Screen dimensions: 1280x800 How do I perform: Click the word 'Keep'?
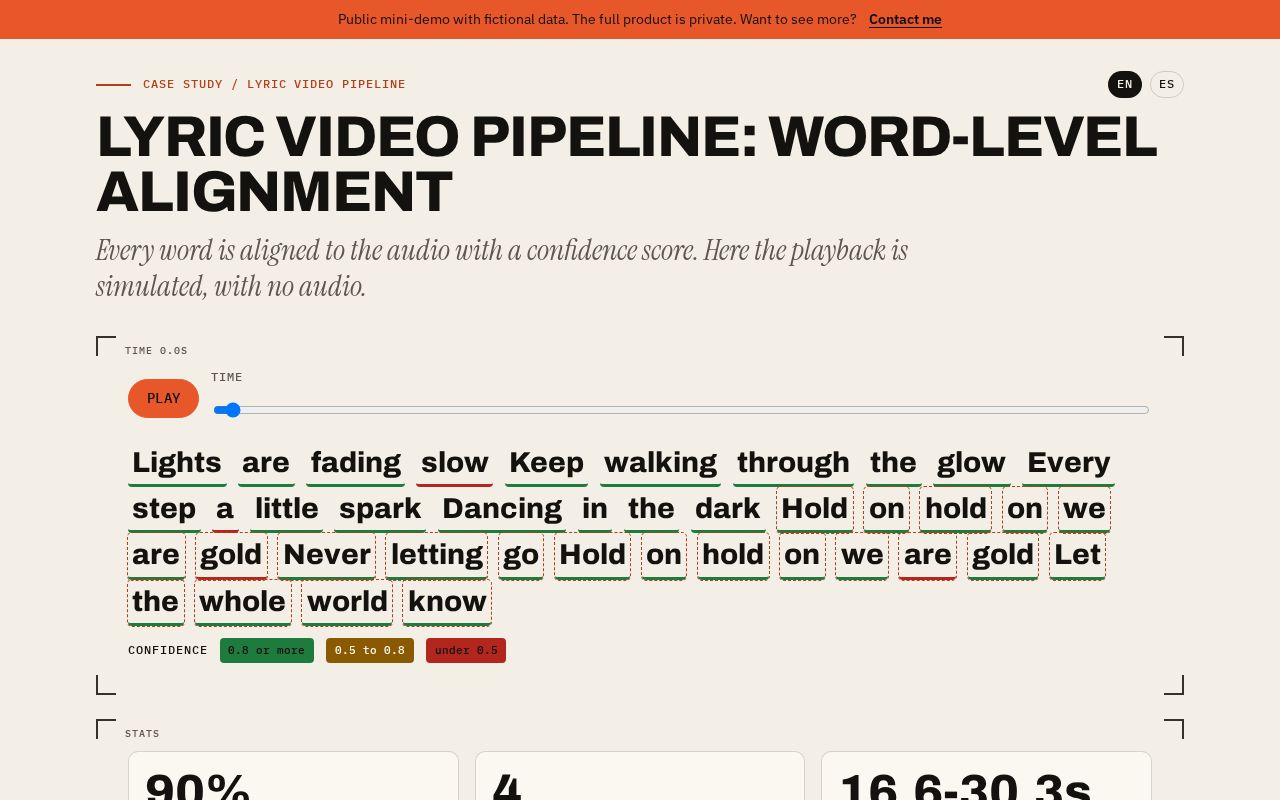[547, 463]
